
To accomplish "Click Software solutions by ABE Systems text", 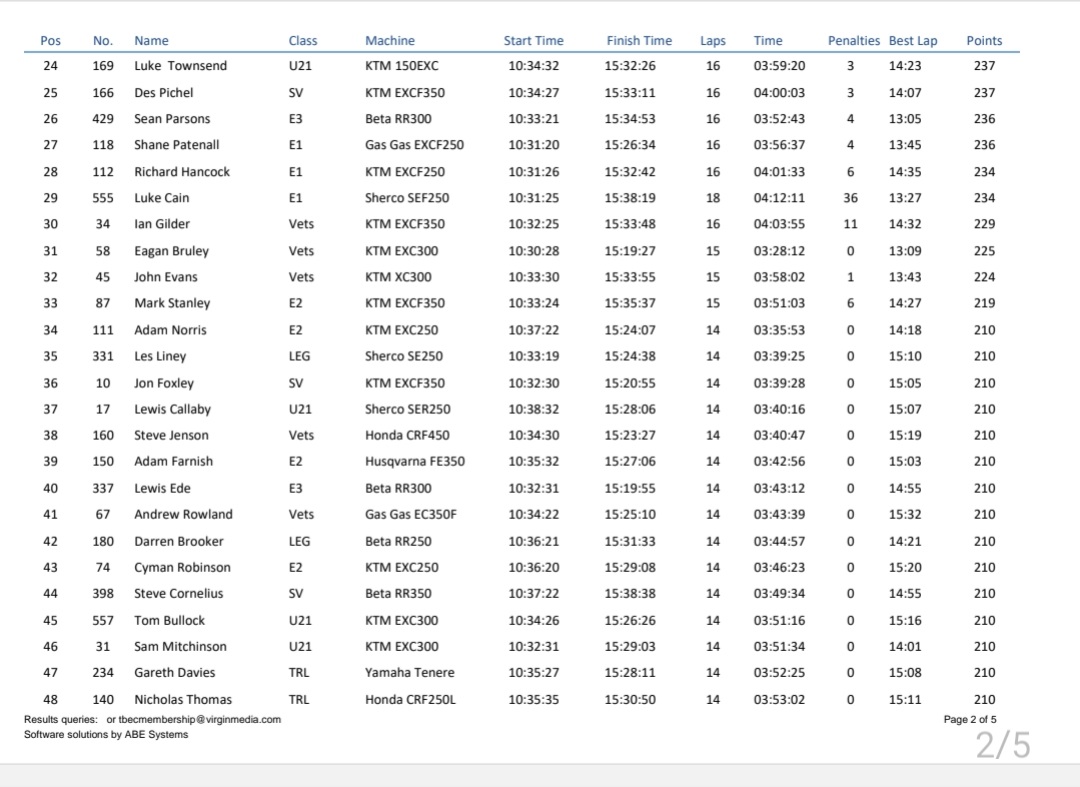I will pyautogui.click(x=106, y=735).
